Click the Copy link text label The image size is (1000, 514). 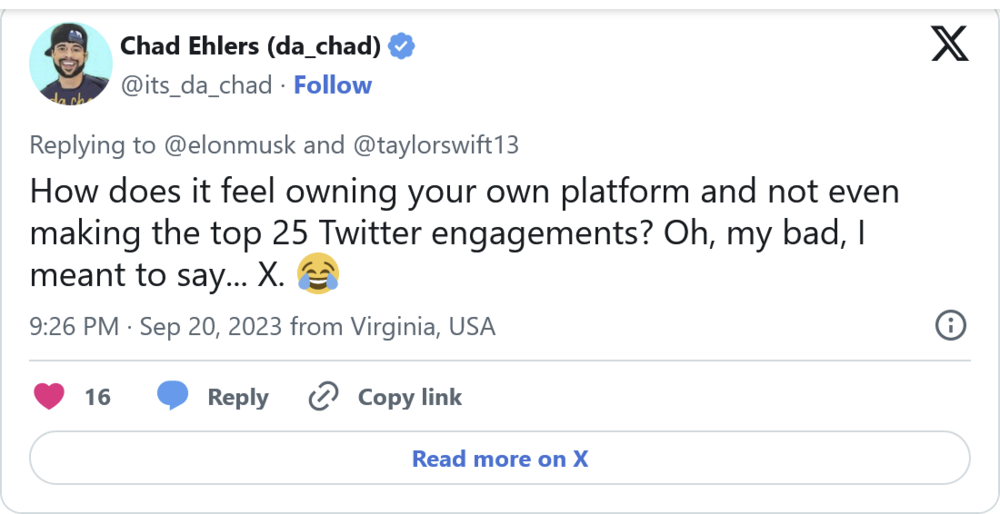pos(410,397)
